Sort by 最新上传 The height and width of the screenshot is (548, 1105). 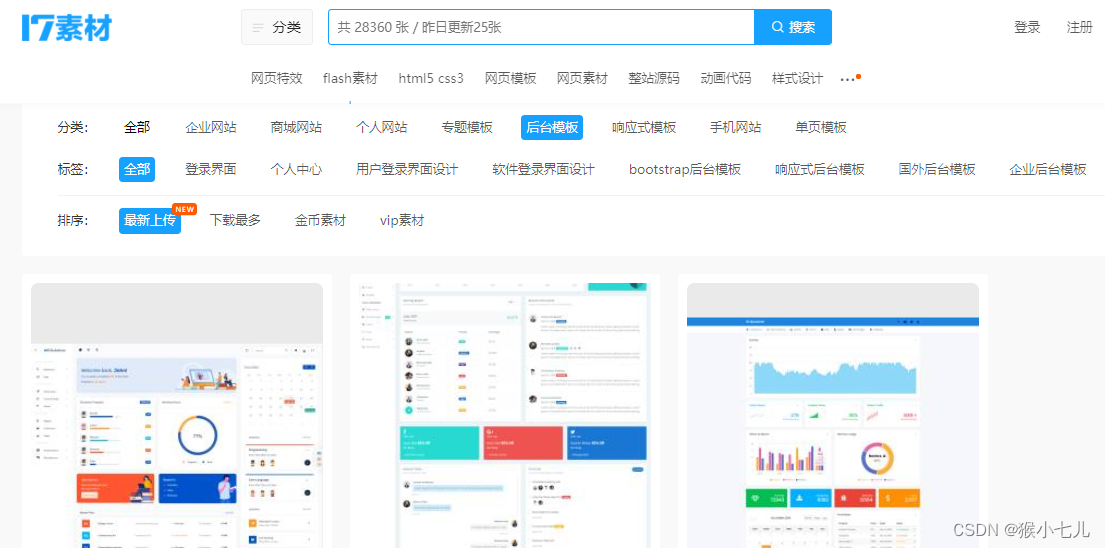(x=150, y=220)
